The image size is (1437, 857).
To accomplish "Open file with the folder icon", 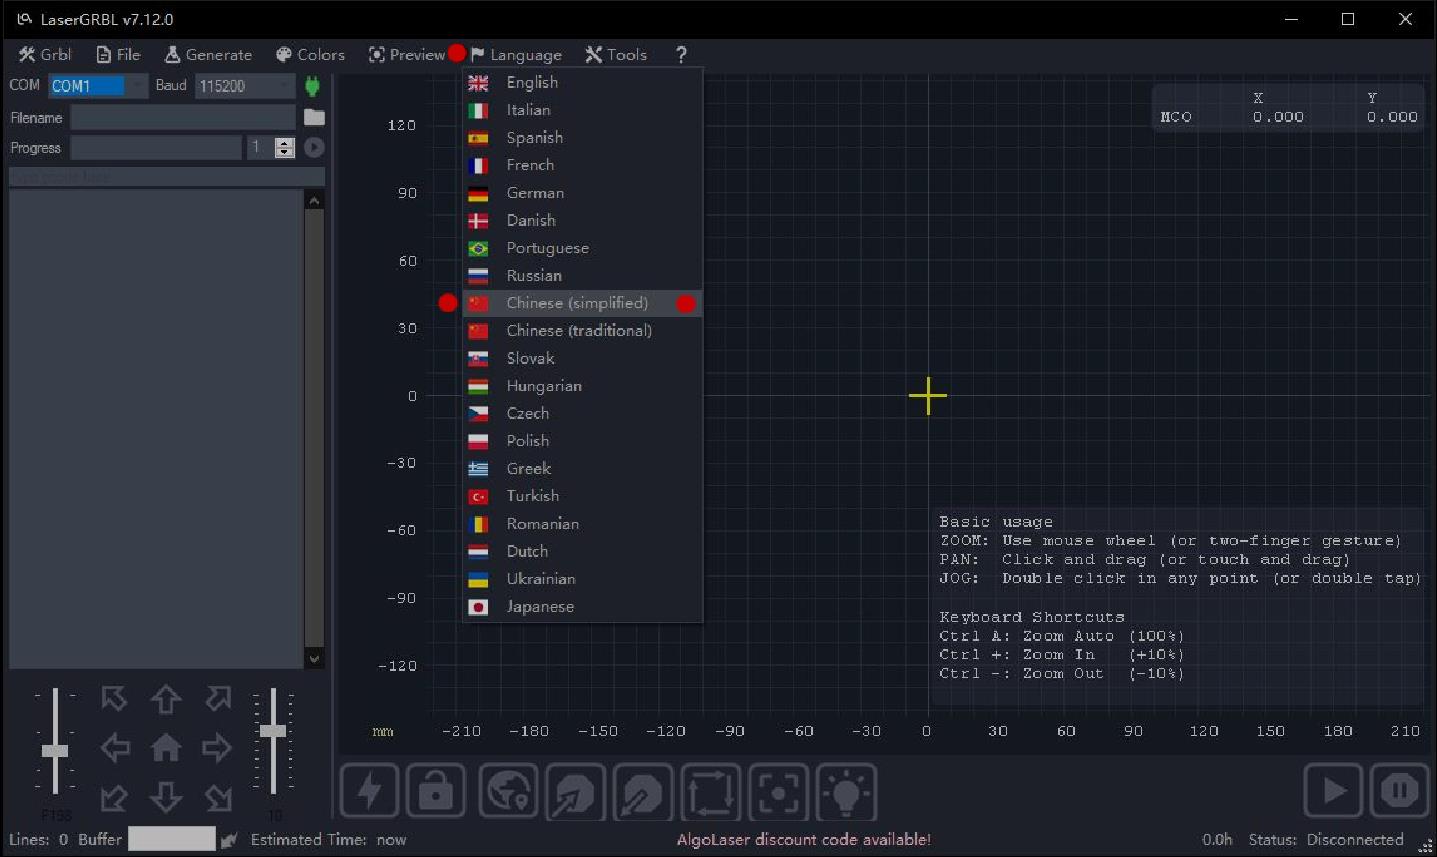I will [x=314, y=117].
